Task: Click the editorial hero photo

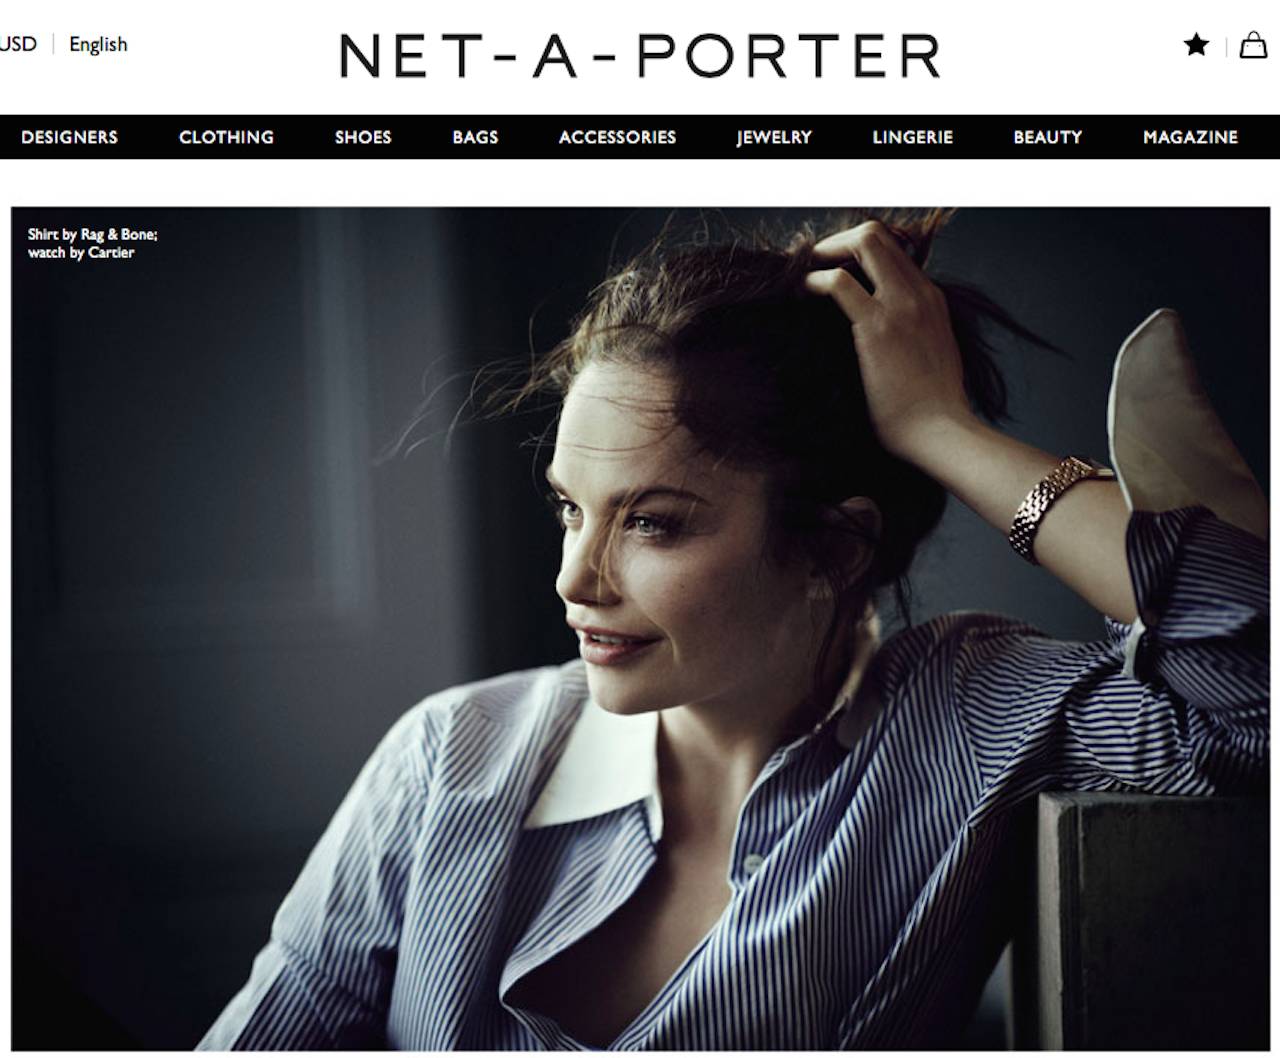Action: [x=640, y=628]
